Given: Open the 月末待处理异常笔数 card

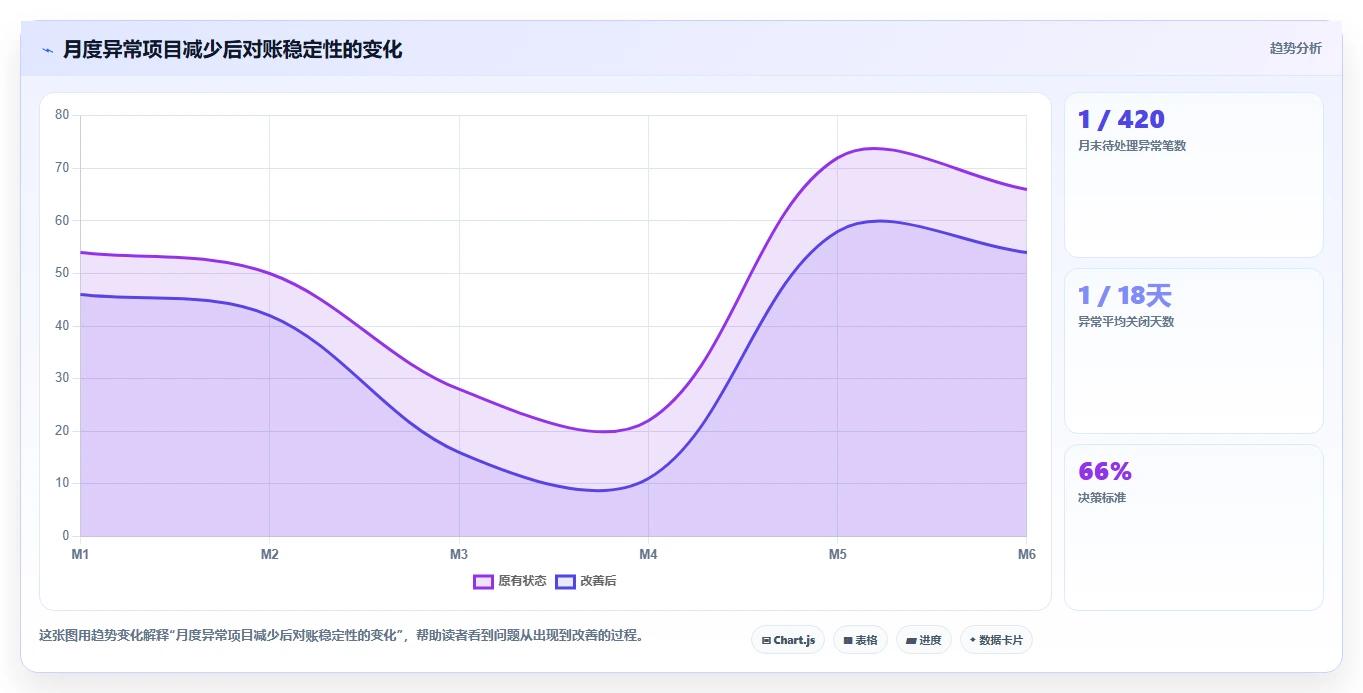Looking at the screenshot, I should (1194, 175).
